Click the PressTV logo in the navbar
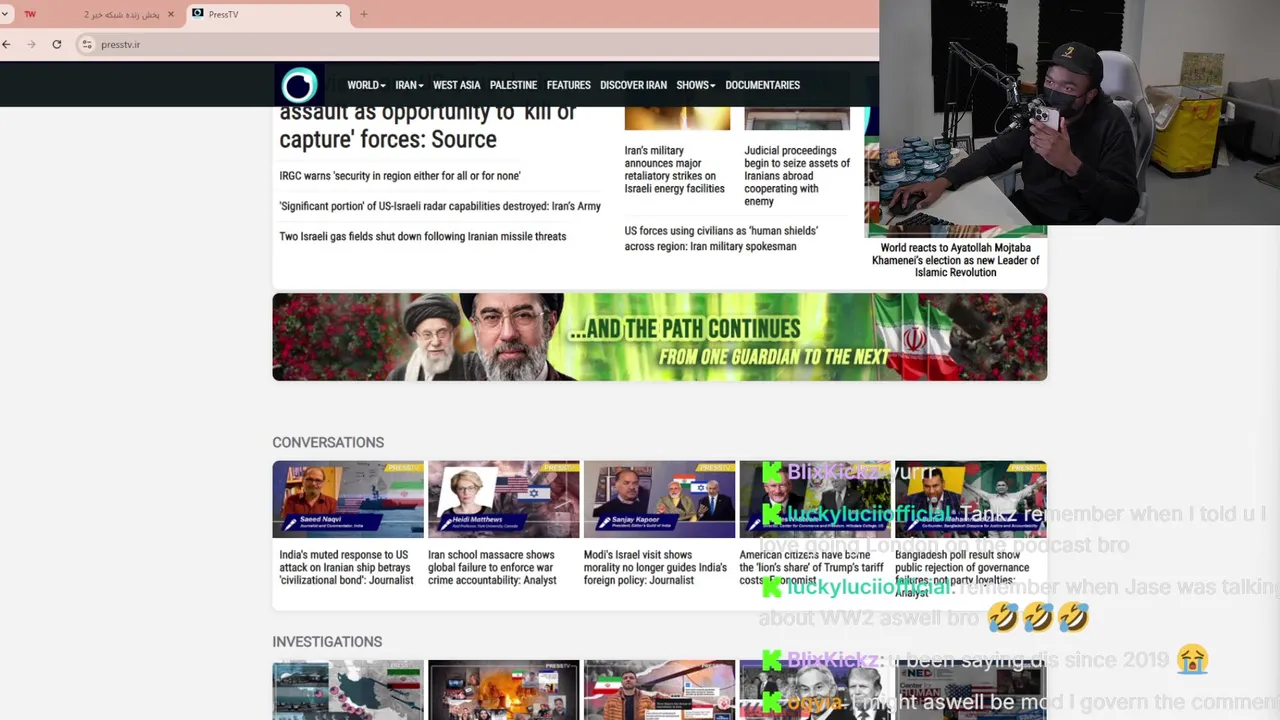Screen dimensions: 1280x720 click(299, 85)
